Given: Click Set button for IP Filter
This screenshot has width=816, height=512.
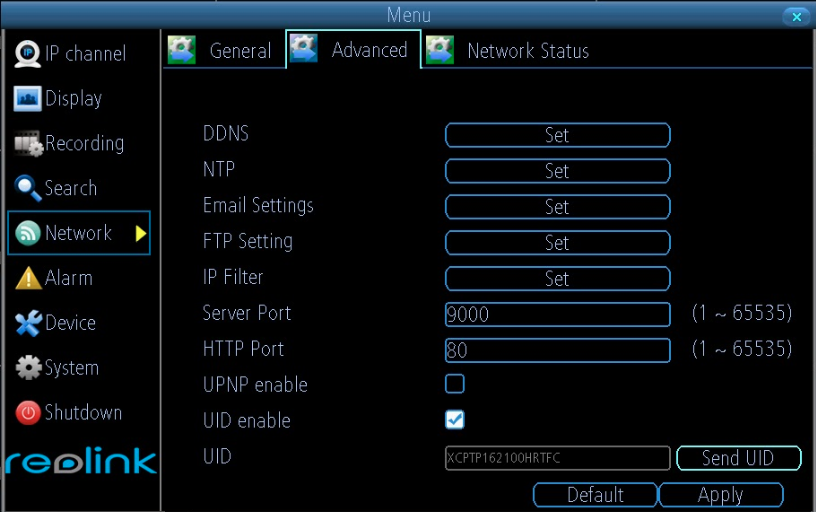Looking at the screenshot, I should [x=557, y=279].
